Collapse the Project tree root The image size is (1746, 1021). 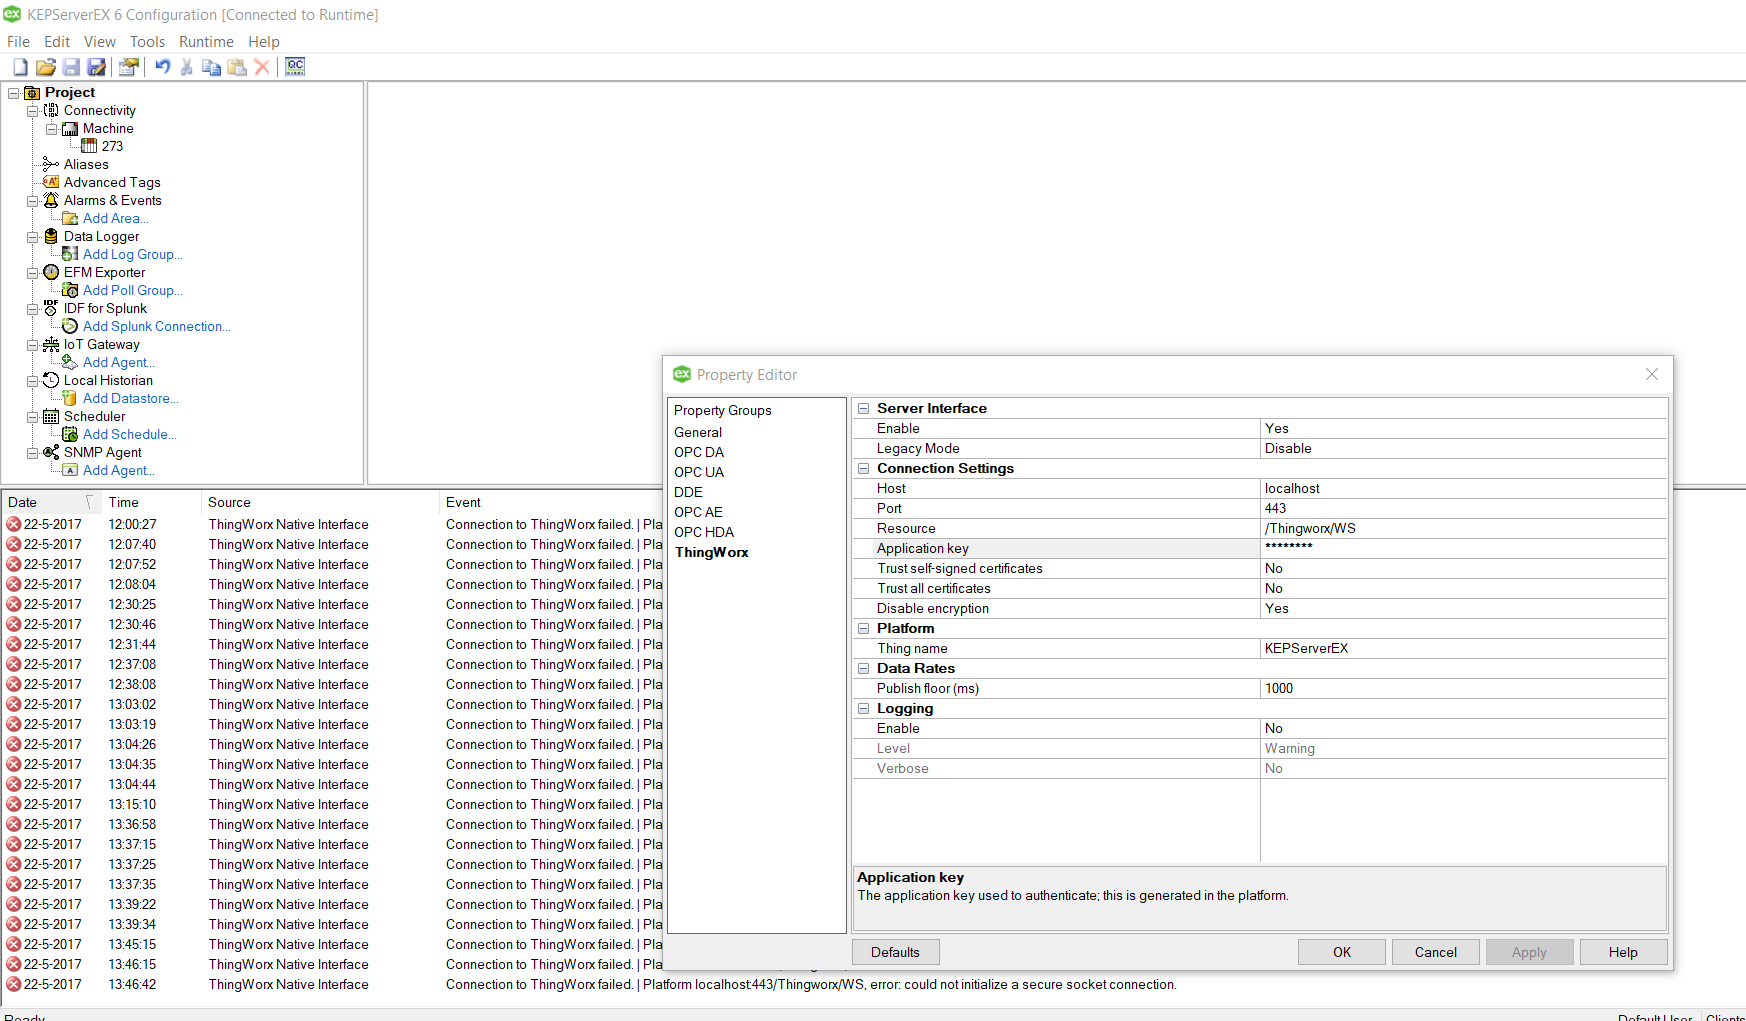(x=14, y=93)
